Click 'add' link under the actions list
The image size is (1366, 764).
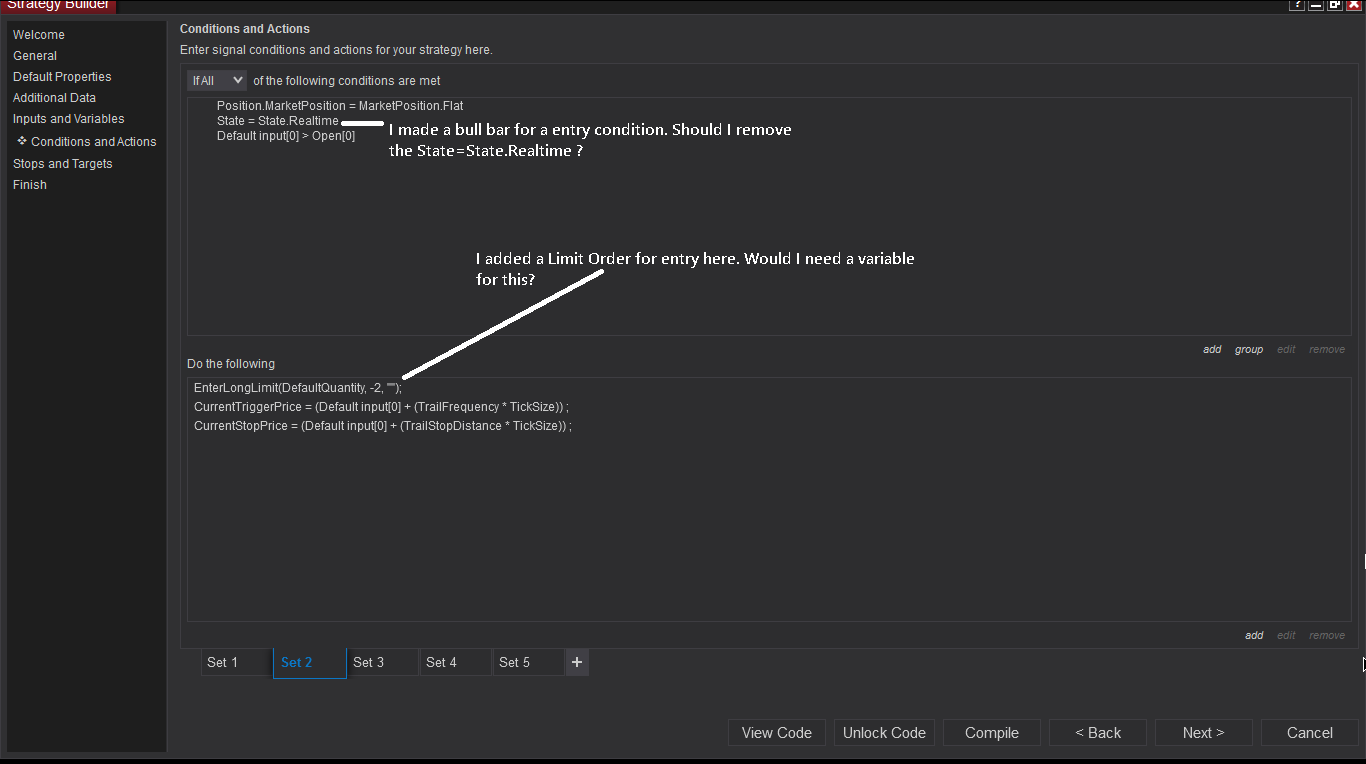tap(1254, 636)
